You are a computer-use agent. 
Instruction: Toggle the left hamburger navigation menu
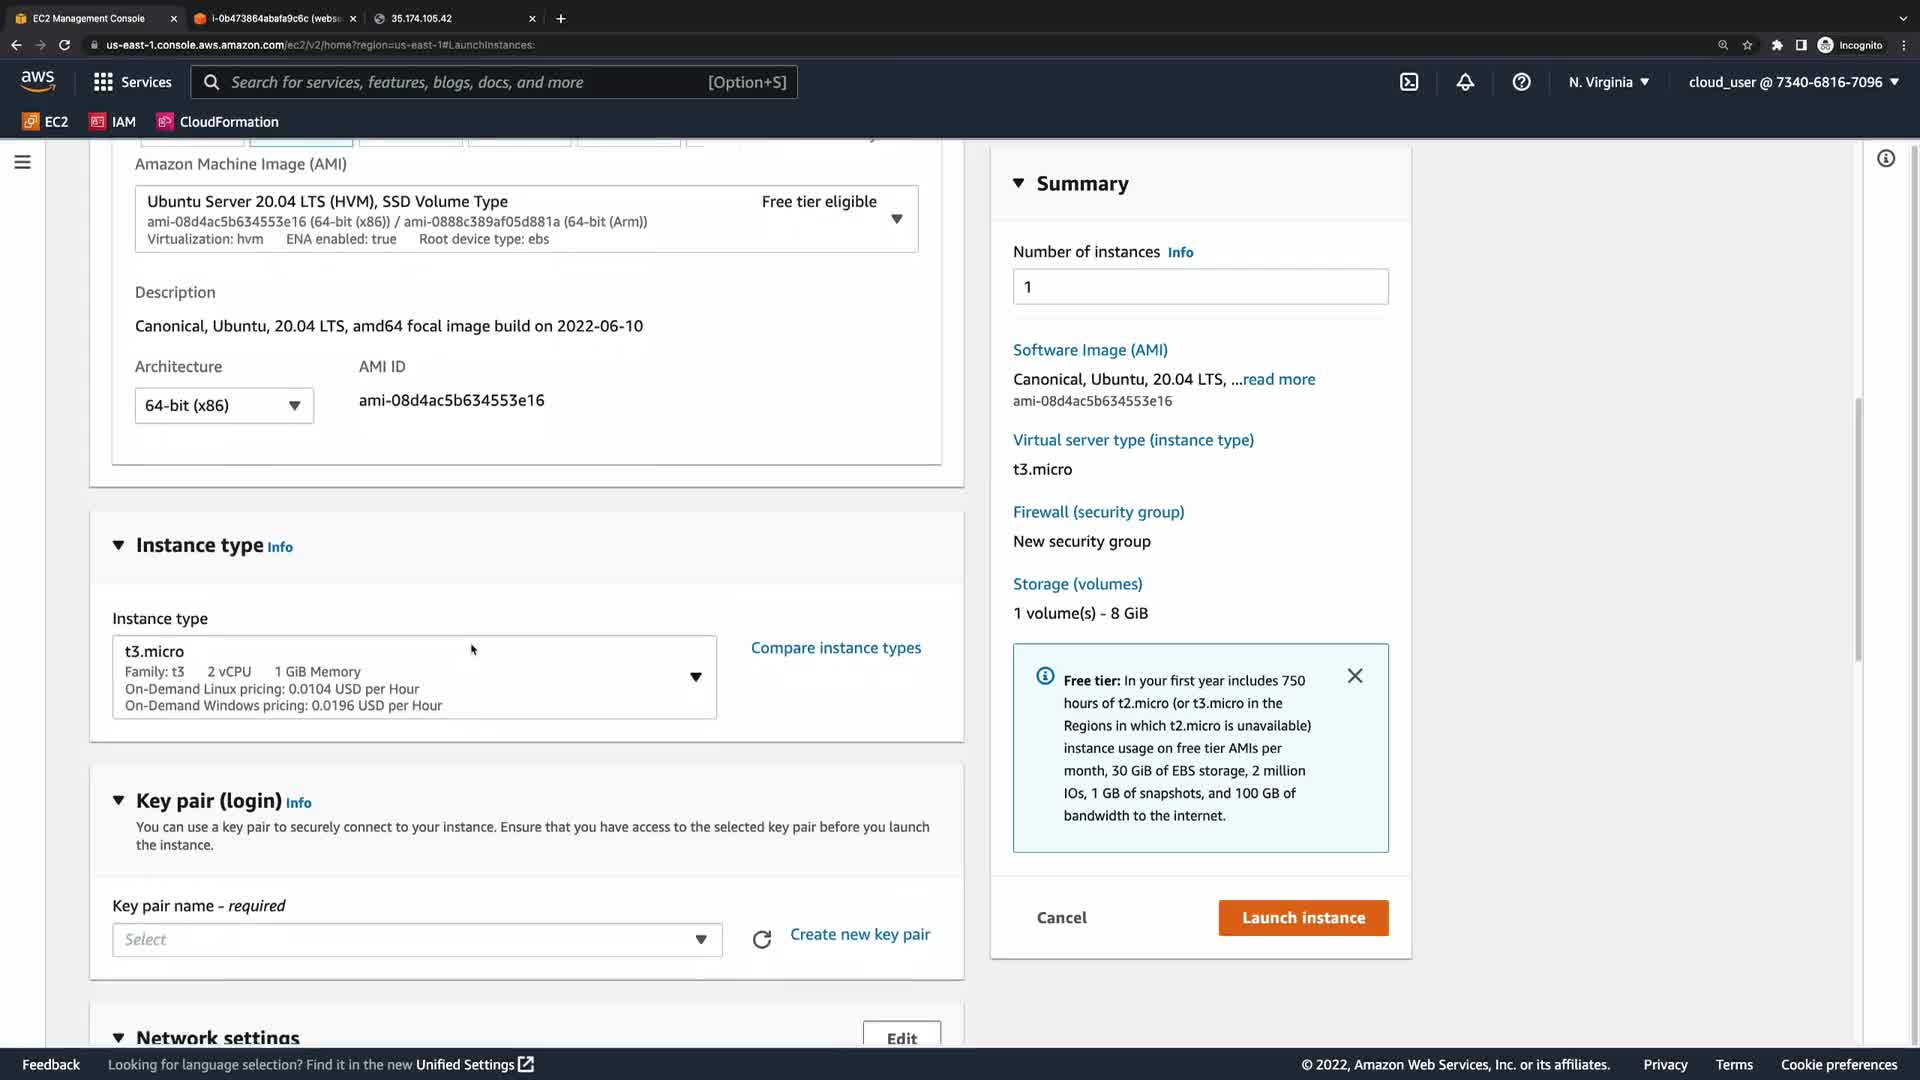point(22,162)
